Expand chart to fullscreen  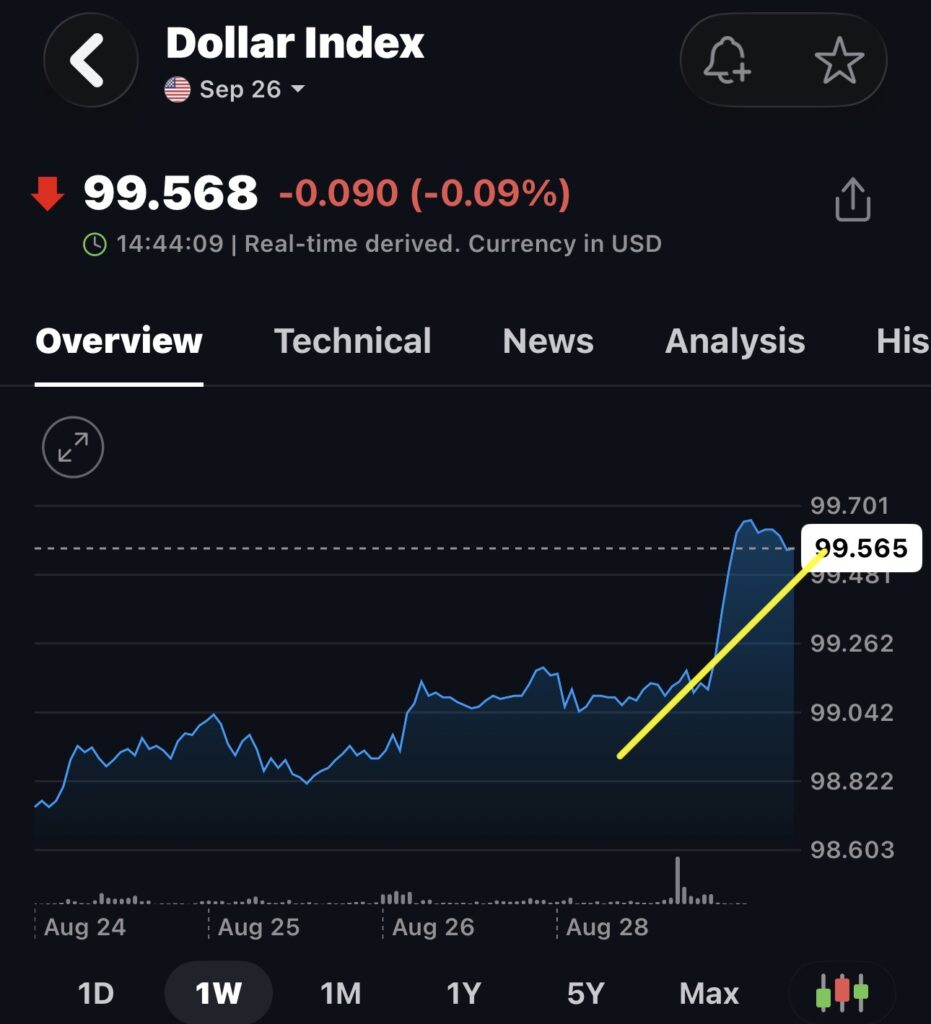click(73, 447)
